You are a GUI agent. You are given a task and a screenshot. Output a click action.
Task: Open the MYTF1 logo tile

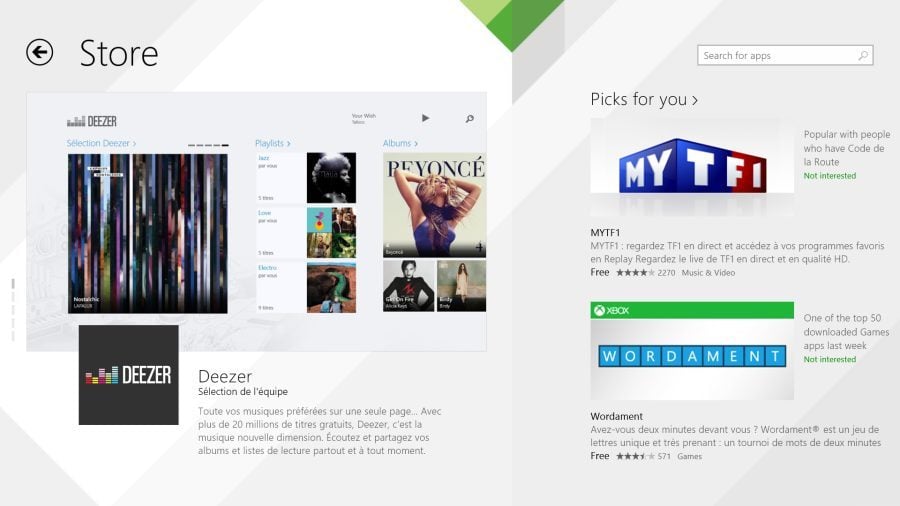(692, 166)
